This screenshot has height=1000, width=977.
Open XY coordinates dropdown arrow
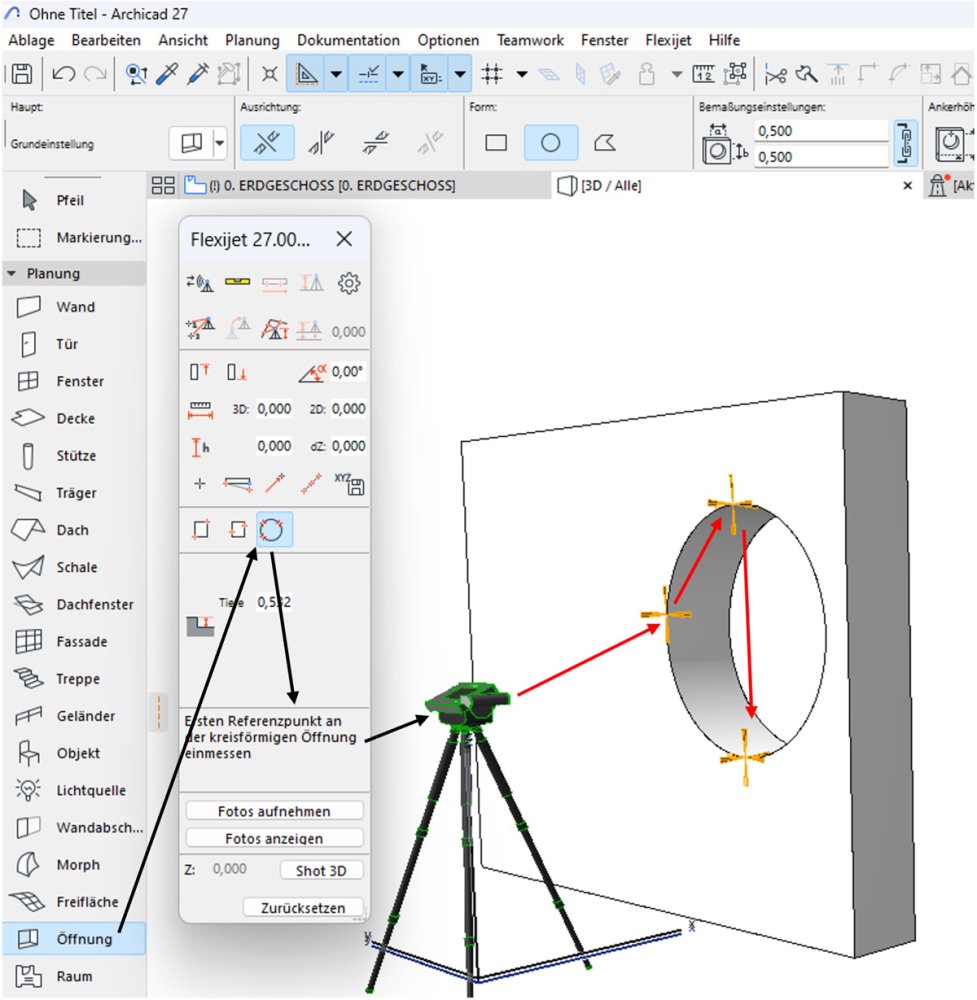tap(460, 74)
